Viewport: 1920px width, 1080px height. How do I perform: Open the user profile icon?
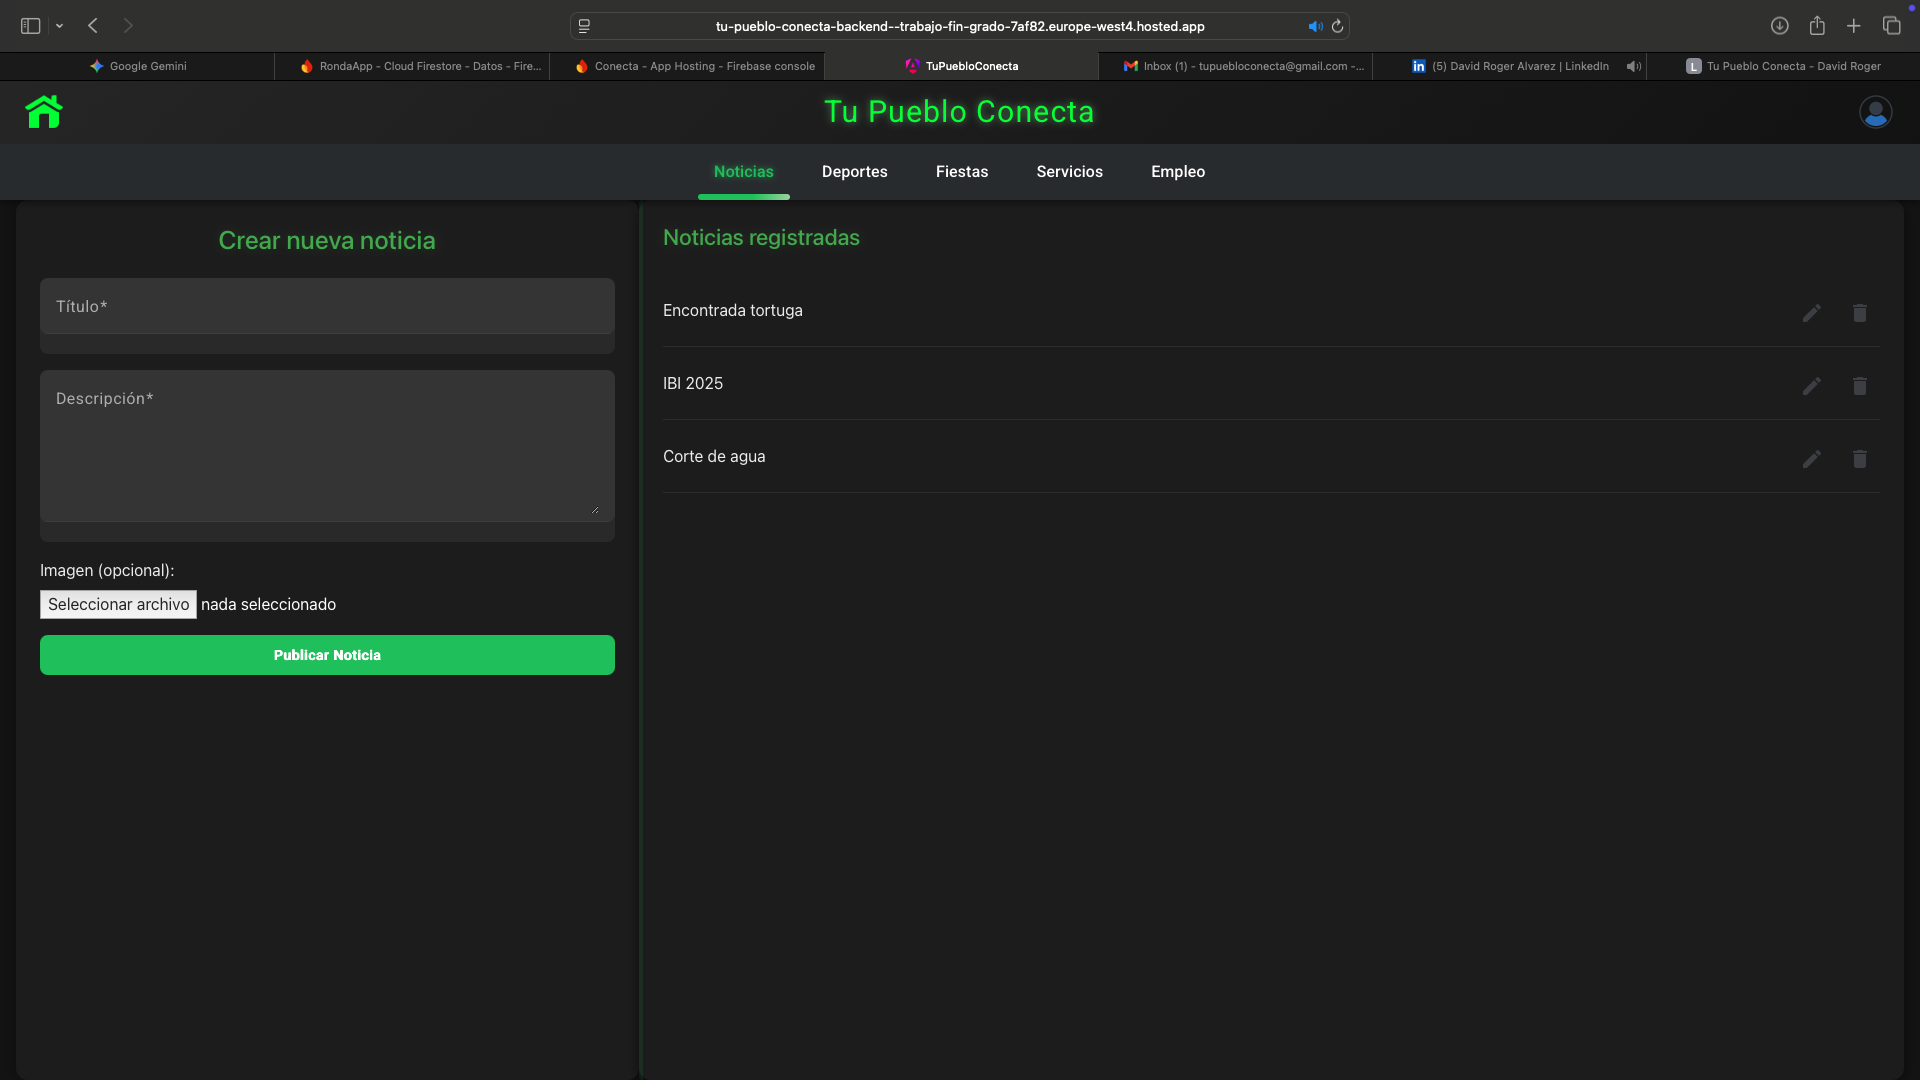(1875, 111)
